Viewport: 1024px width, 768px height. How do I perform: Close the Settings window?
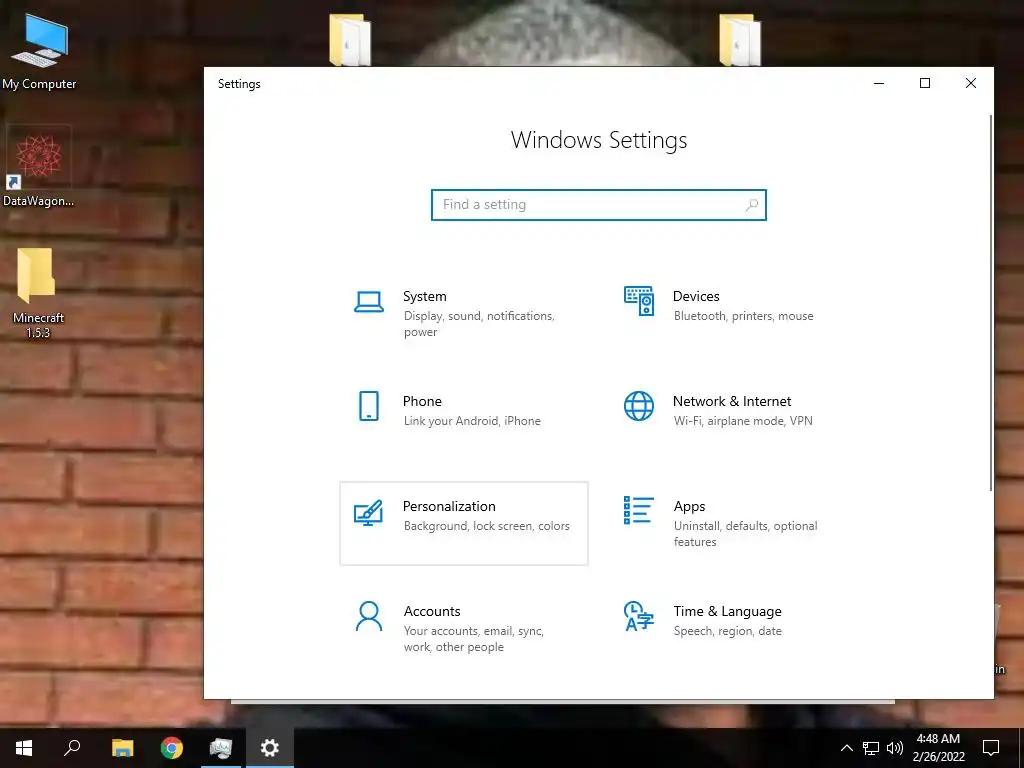click(971, 83)
